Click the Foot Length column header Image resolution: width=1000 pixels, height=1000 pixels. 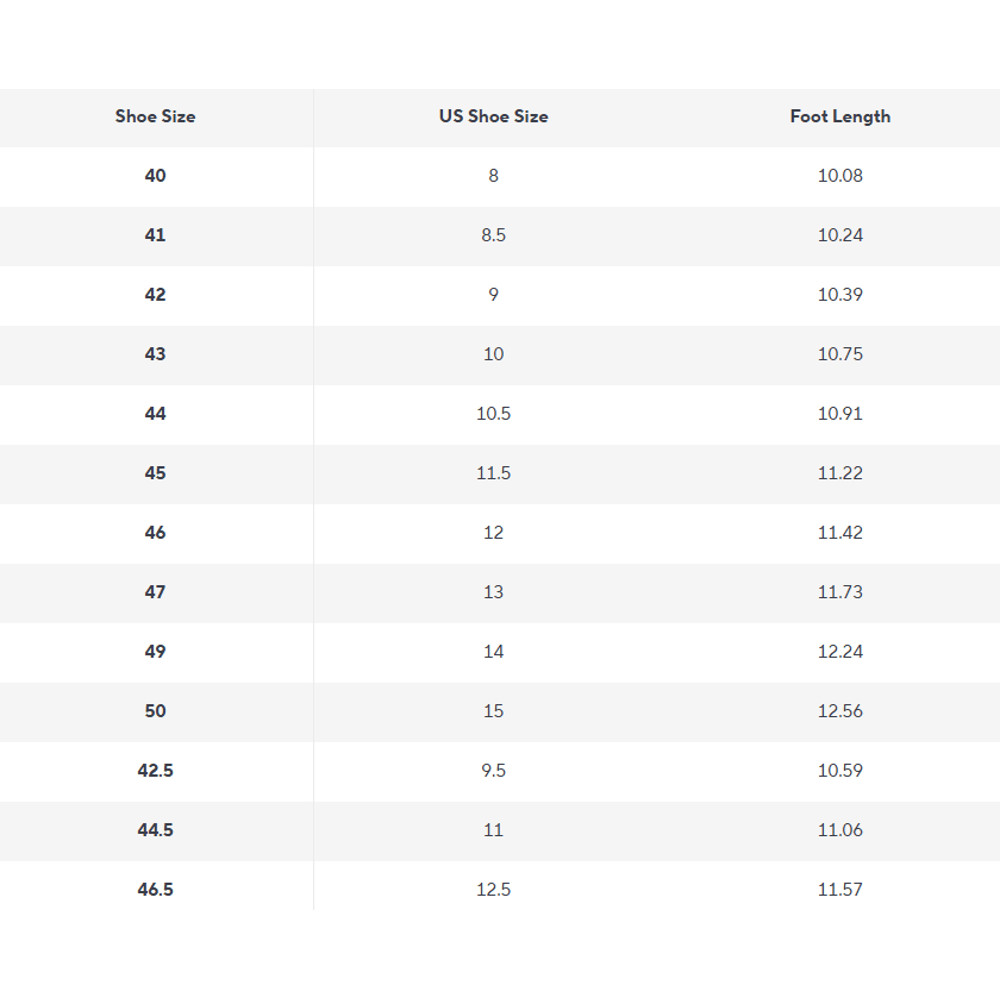pyautogui.click(x=840, y=116)
